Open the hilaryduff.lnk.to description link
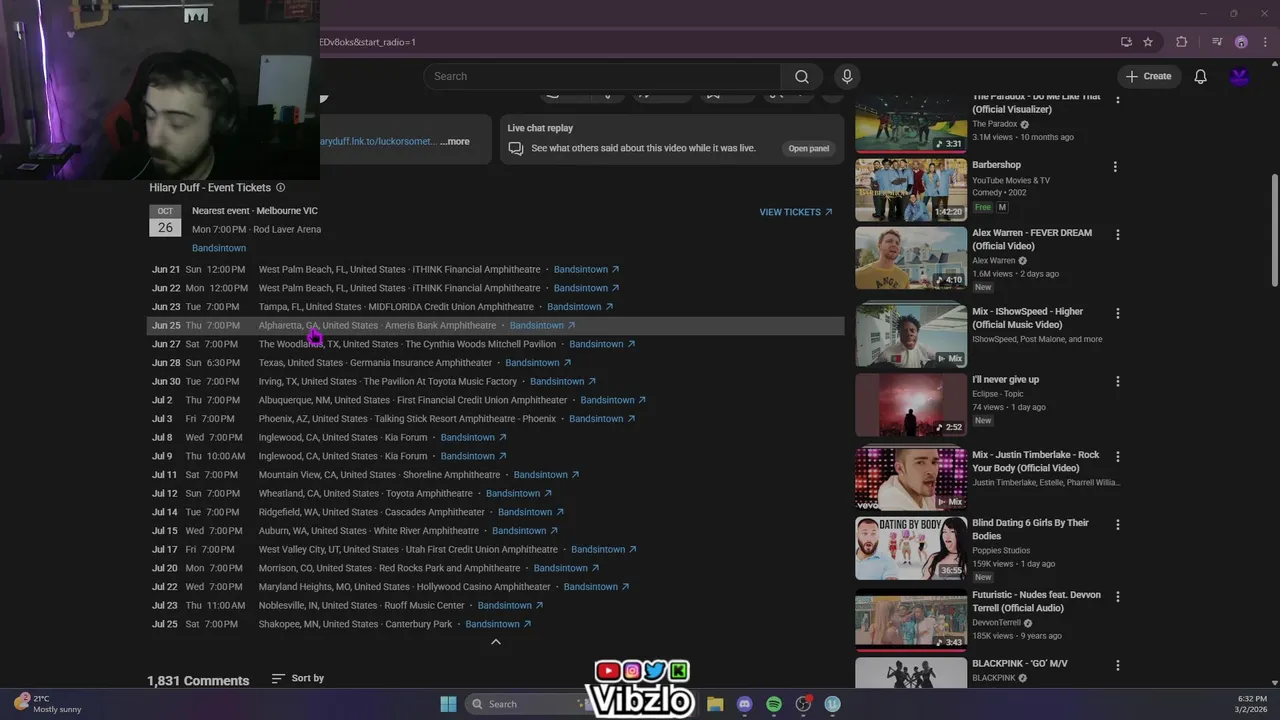The width and height of the screenshot is (1280, 720). tap(377, 142)
